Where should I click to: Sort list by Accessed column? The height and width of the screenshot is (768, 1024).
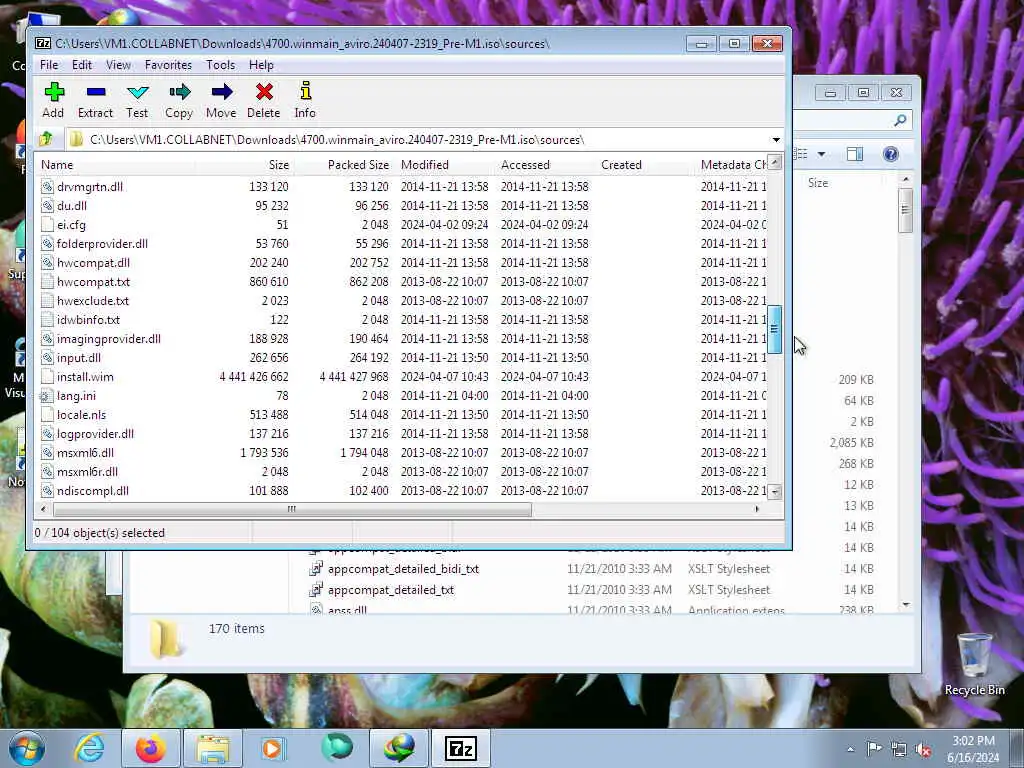[x=546, y=165]
